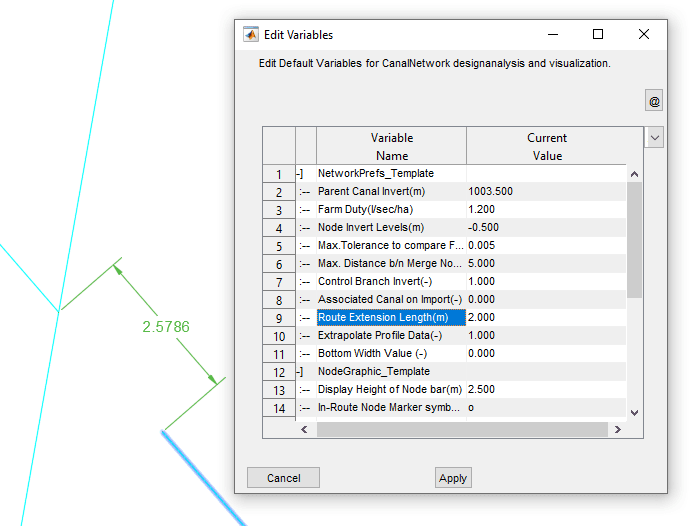Image resolution: width=691 pixels, height=526 pixels.
Task: Edit the Route Extension Length value 2.000
Action: (x=546, y=318)
